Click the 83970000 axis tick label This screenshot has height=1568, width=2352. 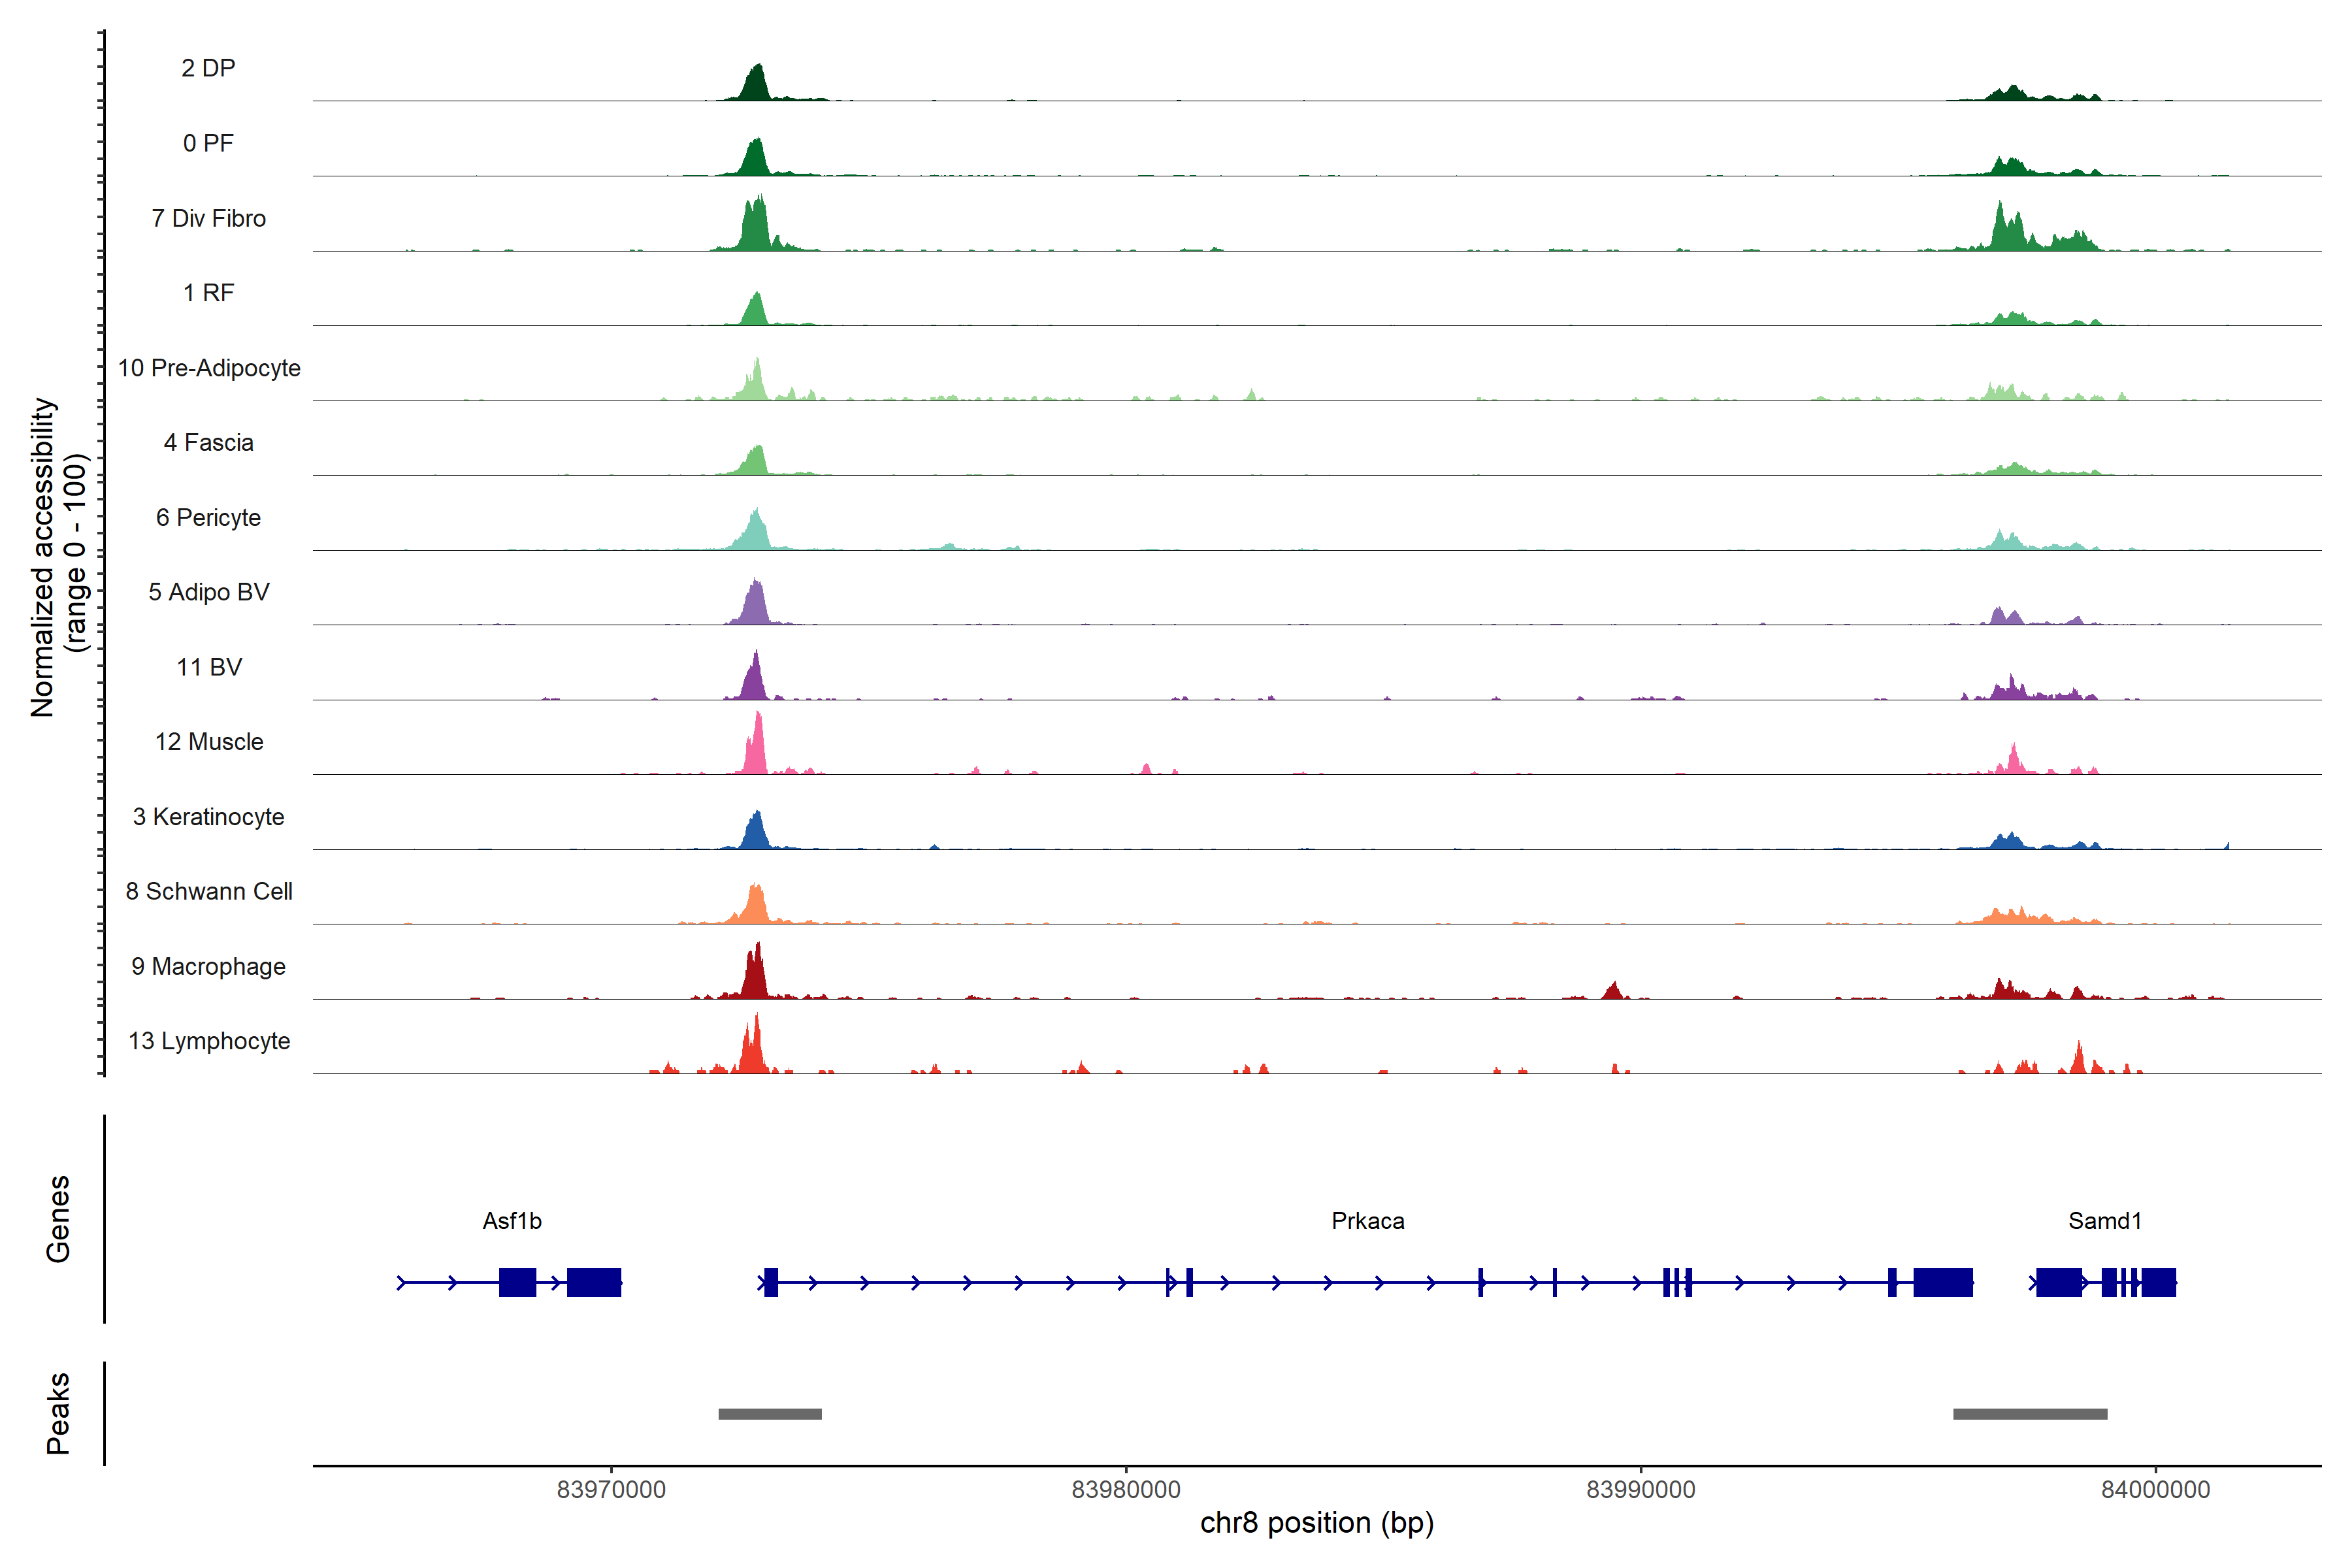coord(611,1489)
